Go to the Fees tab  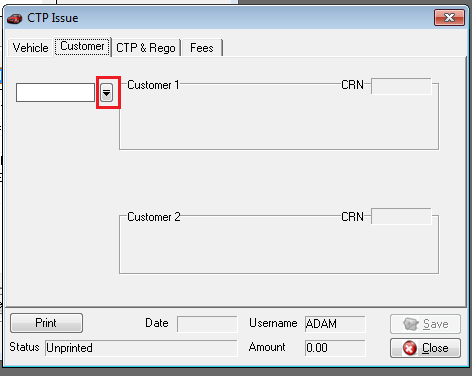[202, 48]
